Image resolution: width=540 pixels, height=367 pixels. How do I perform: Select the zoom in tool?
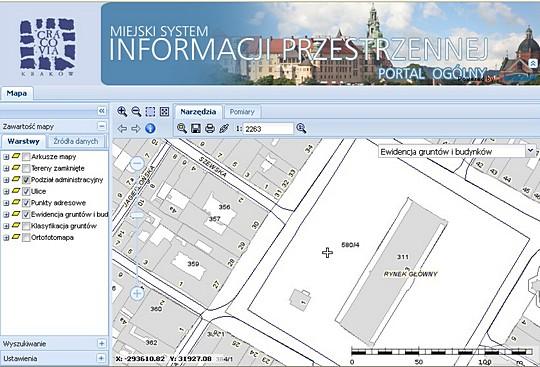tap(122, 112)
